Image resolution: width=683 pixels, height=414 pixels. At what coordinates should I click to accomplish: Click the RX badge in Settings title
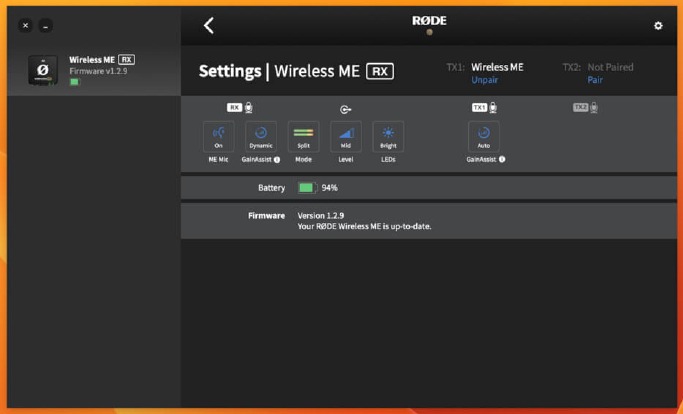(380, 71)
